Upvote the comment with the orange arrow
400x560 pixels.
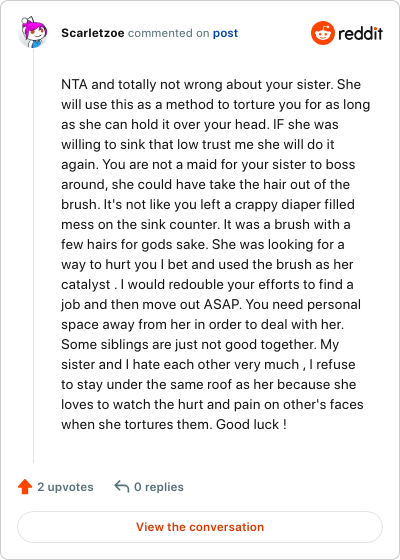(x=25, y=487)
